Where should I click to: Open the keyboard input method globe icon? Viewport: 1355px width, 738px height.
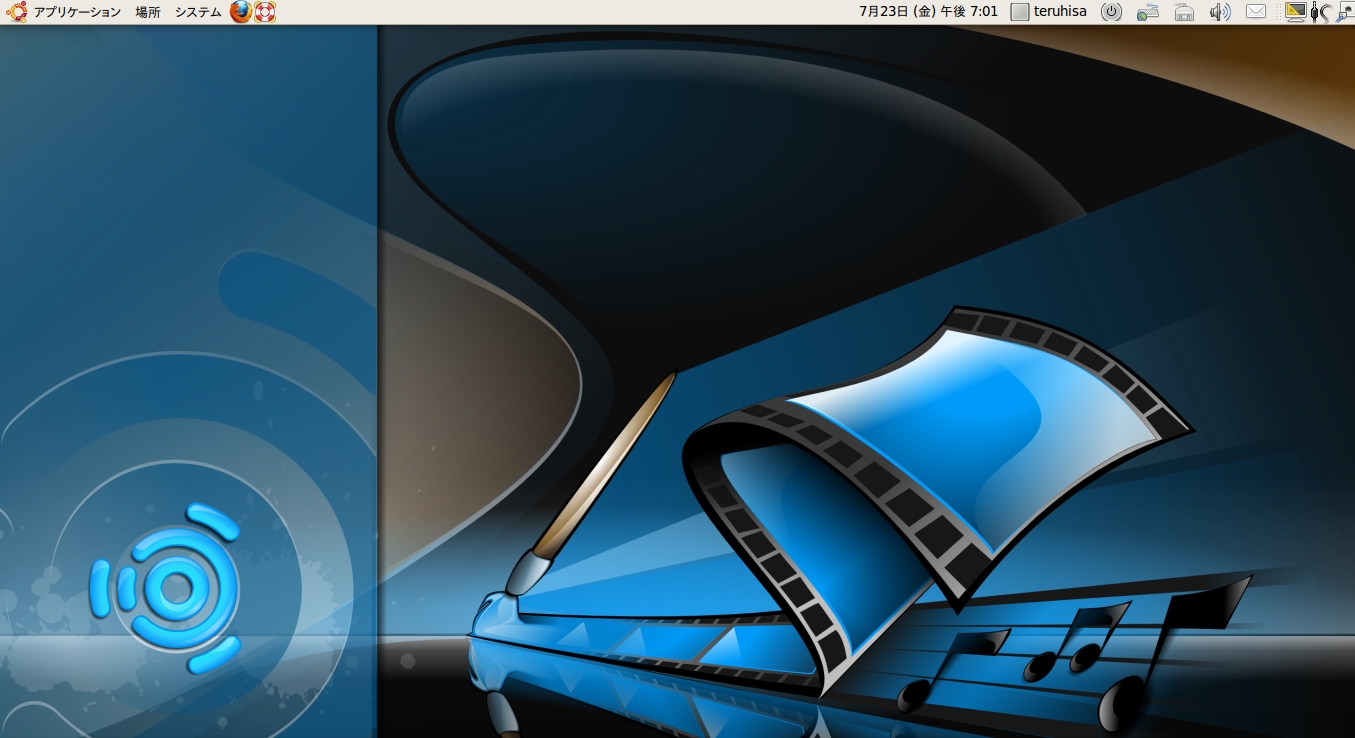[1148, 12]
